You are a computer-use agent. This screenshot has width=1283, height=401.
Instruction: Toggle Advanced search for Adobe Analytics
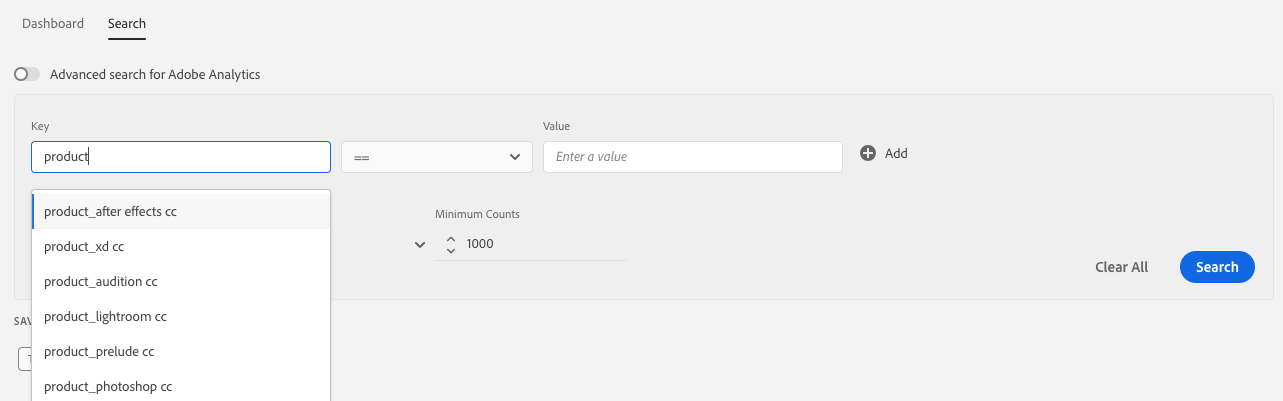[x=27, y=74]
